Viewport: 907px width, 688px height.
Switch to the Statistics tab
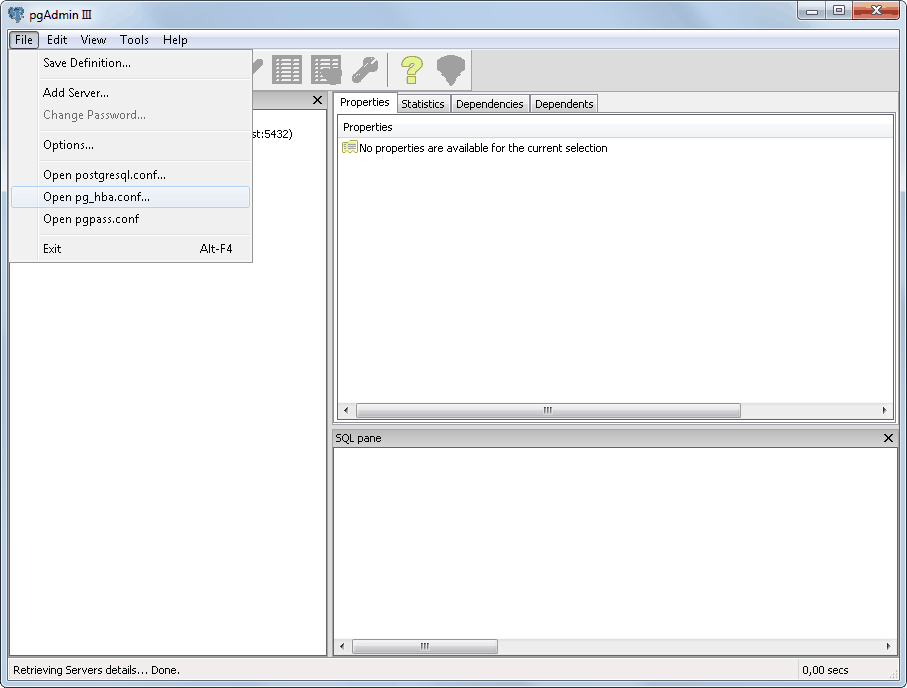pyautogui.click(x=423, y=104)
